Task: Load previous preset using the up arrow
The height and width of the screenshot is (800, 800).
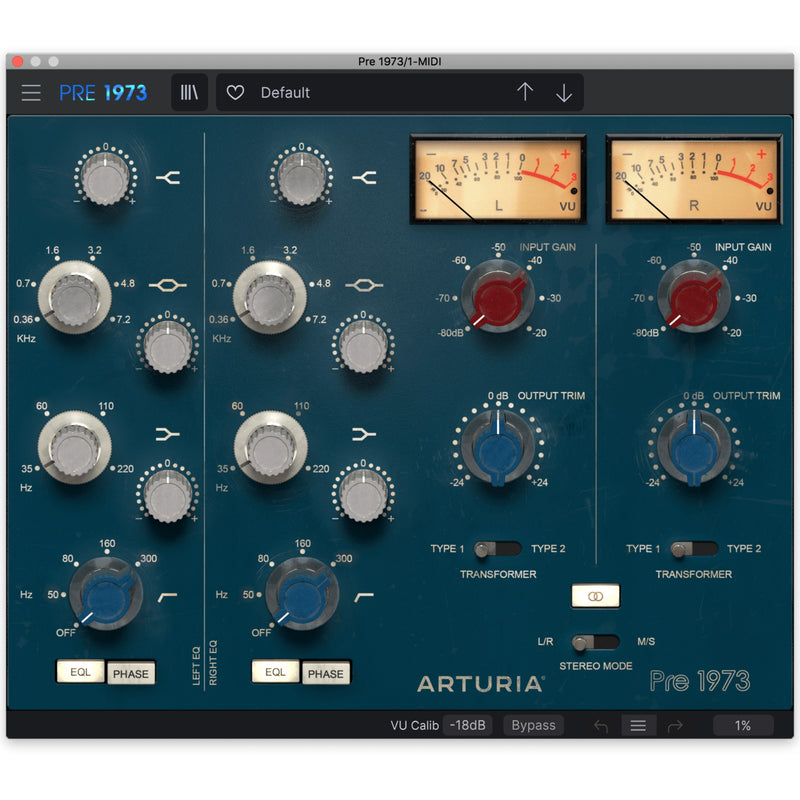Action: click(x=524, y=92)
